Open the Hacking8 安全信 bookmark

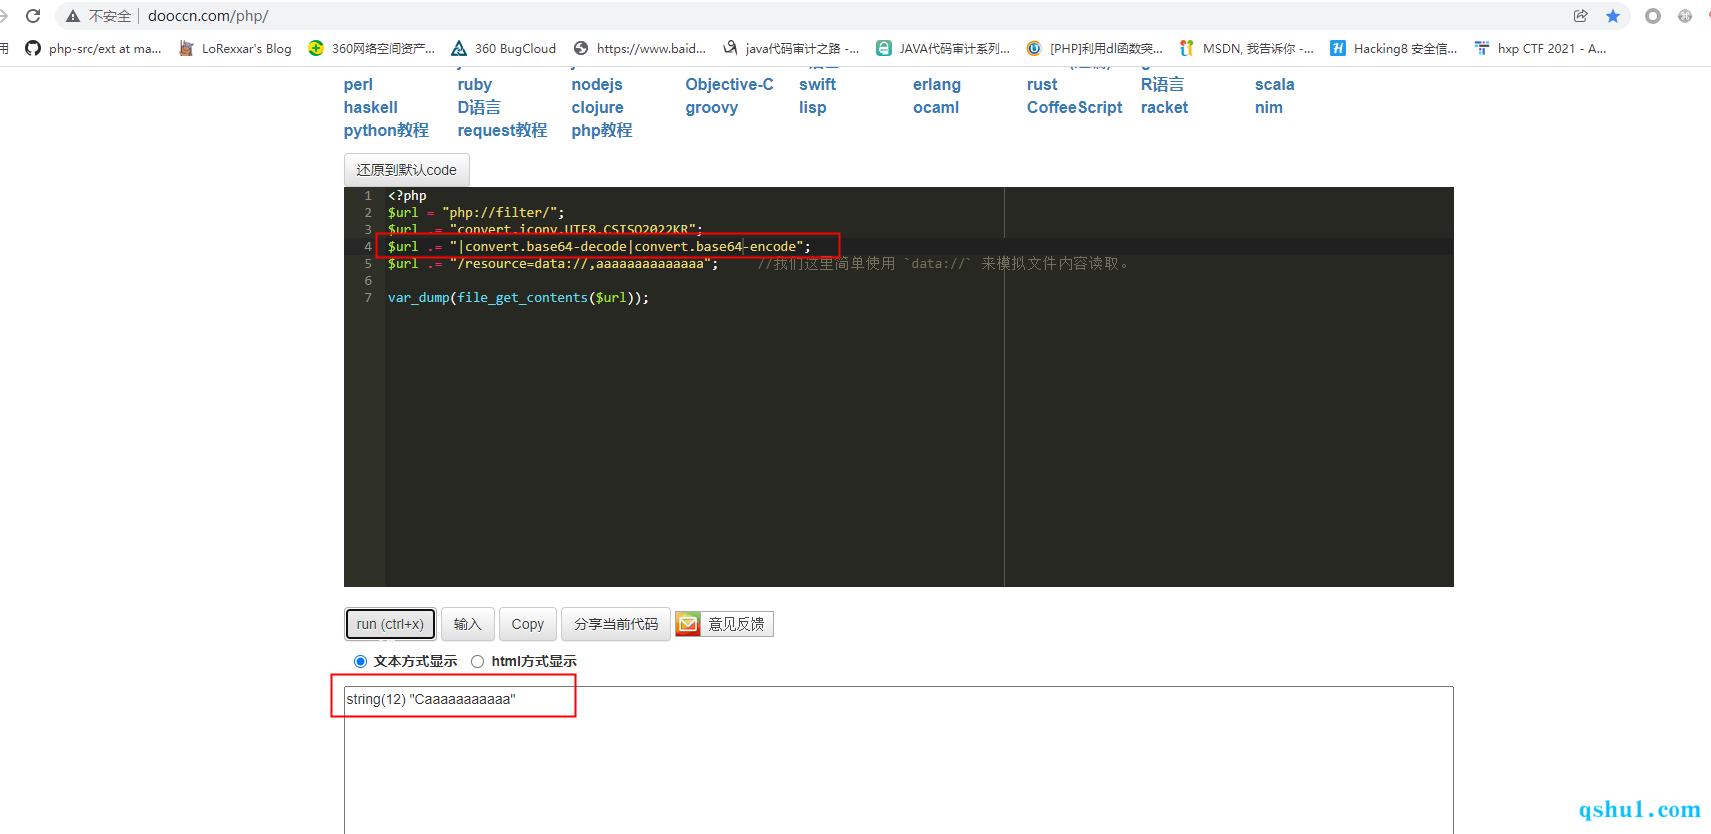1394,48
